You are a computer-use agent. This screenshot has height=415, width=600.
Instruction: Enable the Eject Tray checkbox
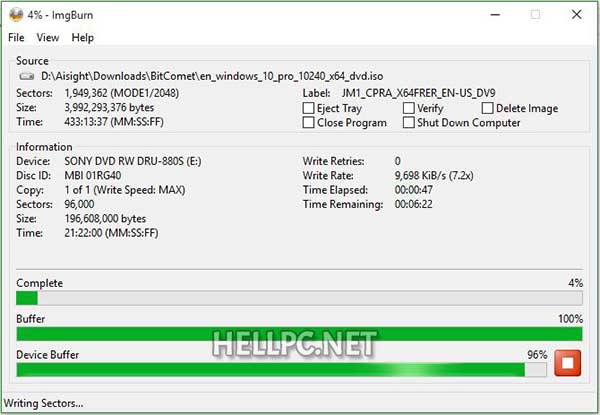[x=308, y=108]
